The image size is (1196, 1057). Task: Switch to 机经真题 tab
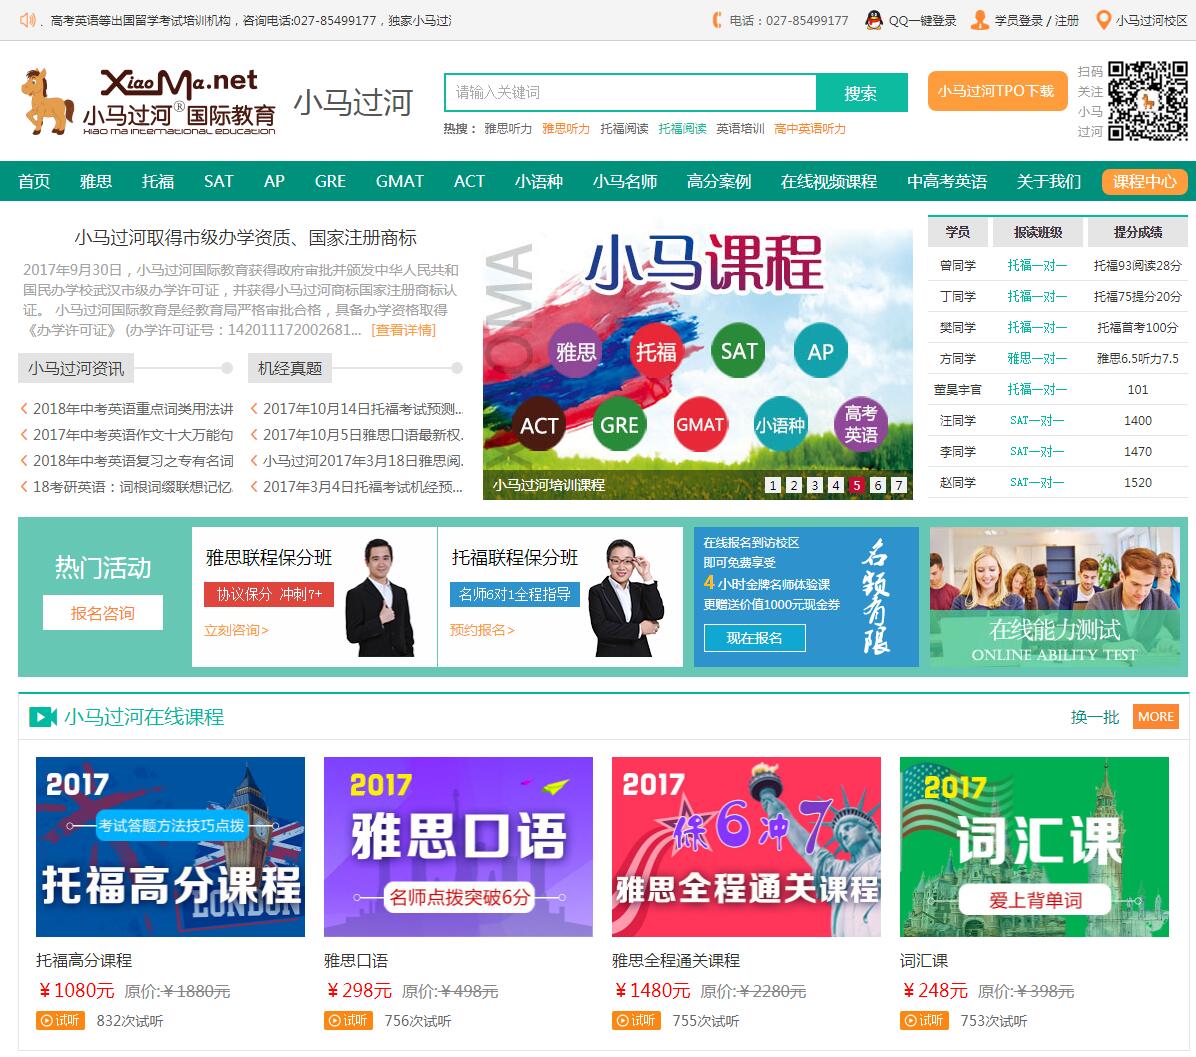tap(290, 368)
